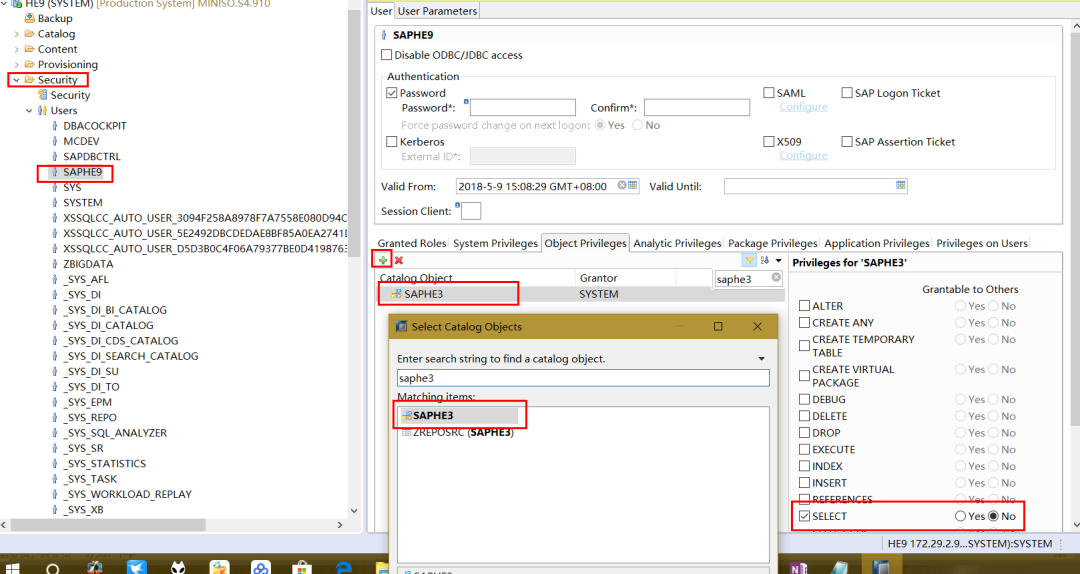Click the Windows search circle on taskbar
This screenshot has width=1080, height=574.
point(52,568)
